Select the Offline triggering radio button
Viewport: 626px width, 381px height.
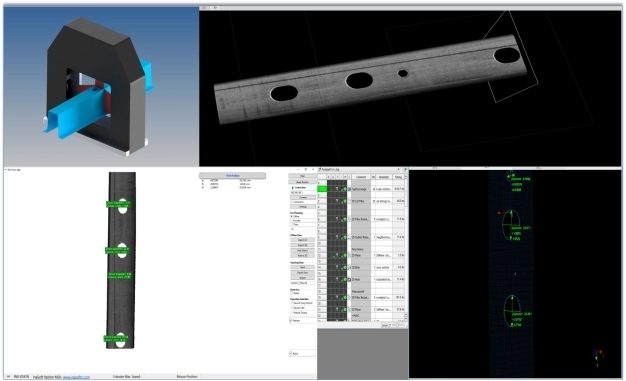pos(291,216)
